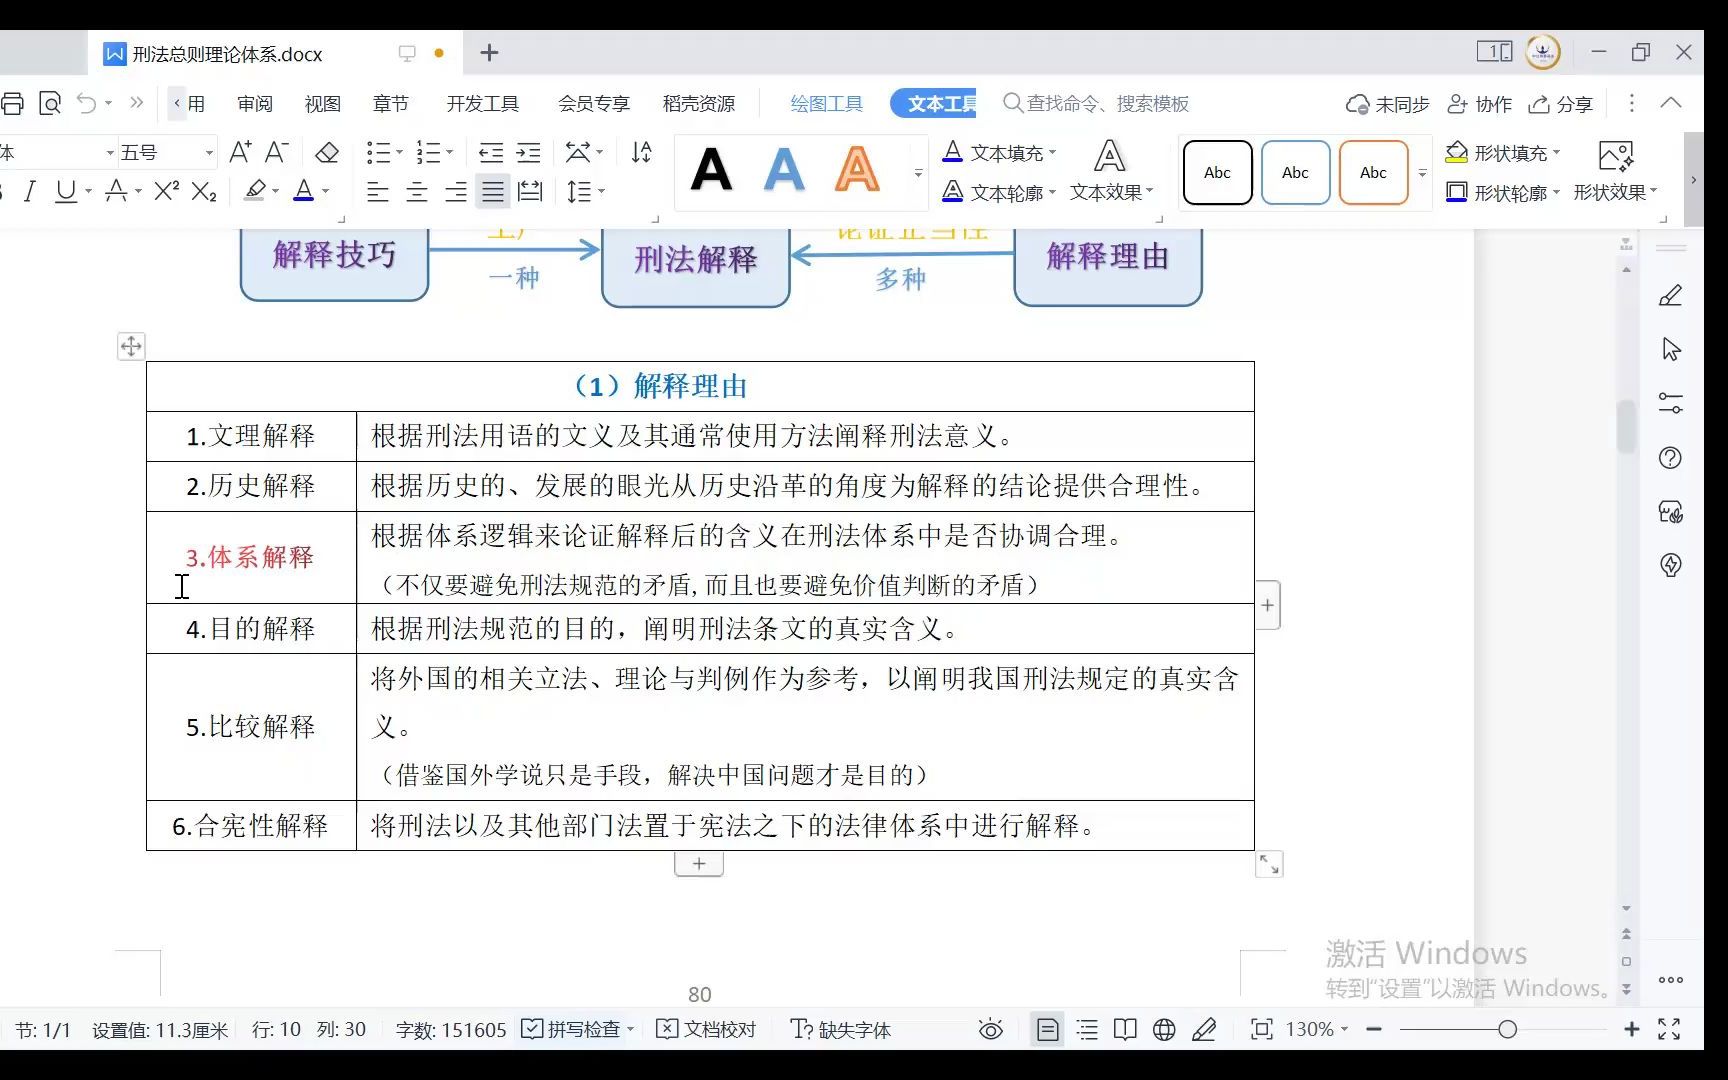Open the 会员专享 tab

[x=594, y=104]
